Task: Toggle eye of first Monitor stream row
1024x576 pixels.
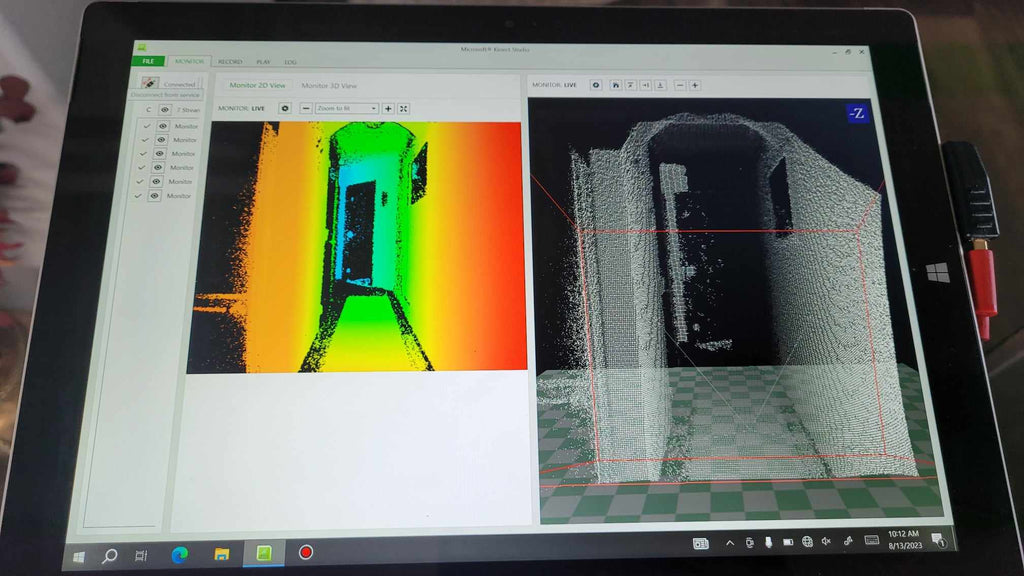Action: coord(163,126)
